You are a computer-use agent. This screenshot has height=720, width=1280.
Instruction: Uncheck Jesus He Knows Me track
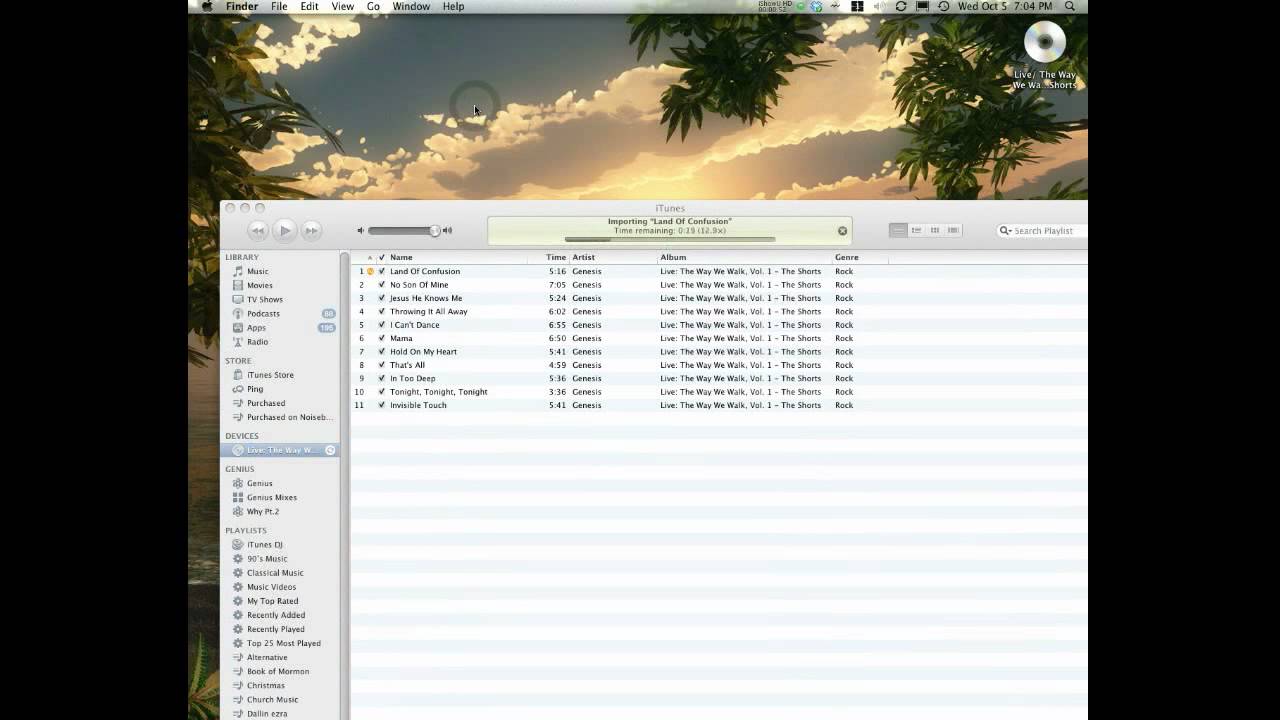[x=382, y=298]
